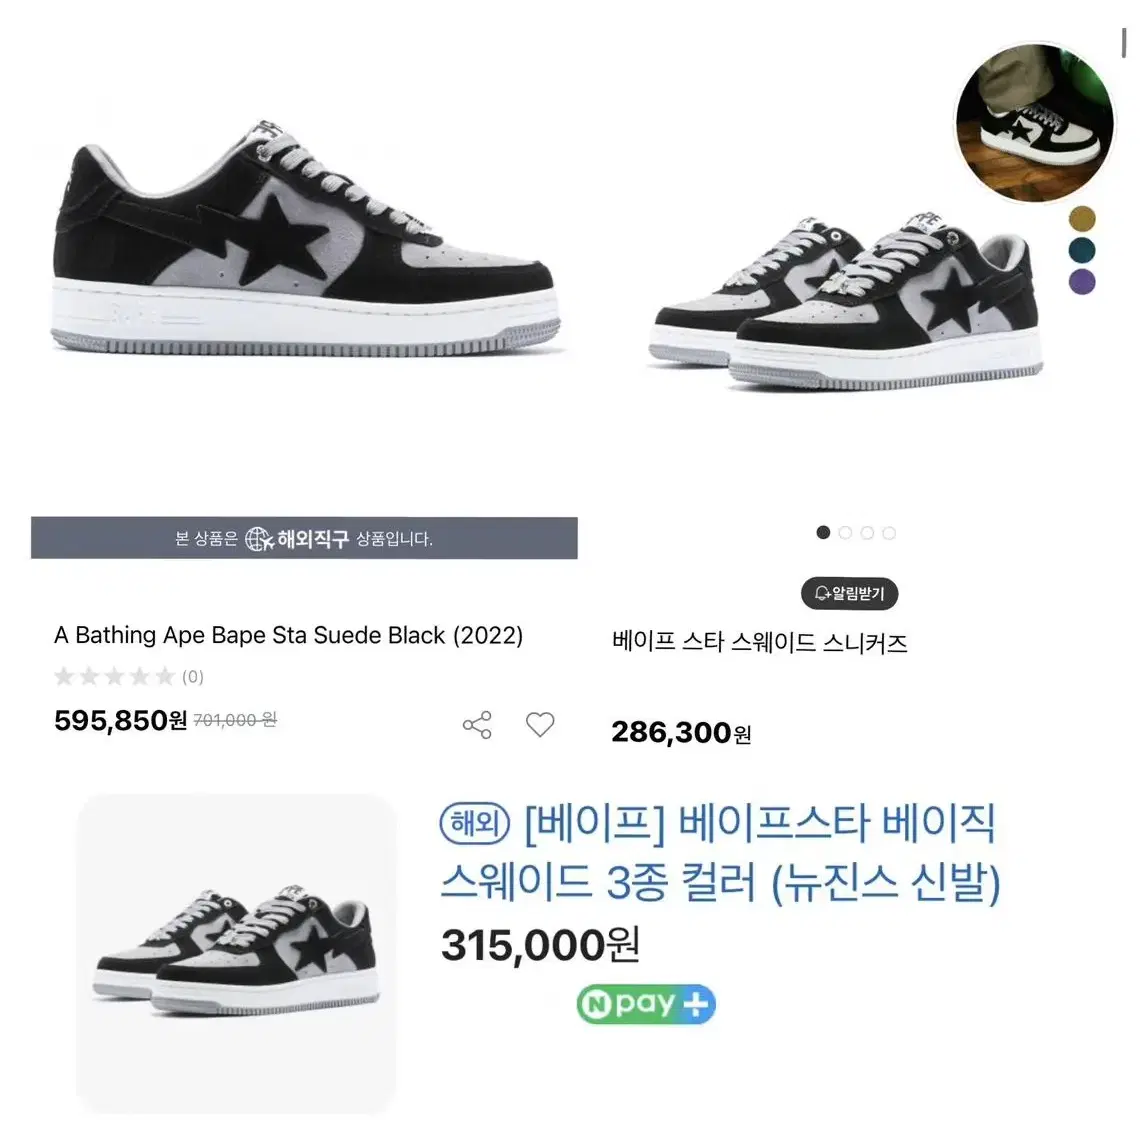Open the blue 베이프스타 베이직 스웨이드 3종 listing link
Image resolution: width=1148 pixels, height=1148 pixels.
(x=720, y=853)
